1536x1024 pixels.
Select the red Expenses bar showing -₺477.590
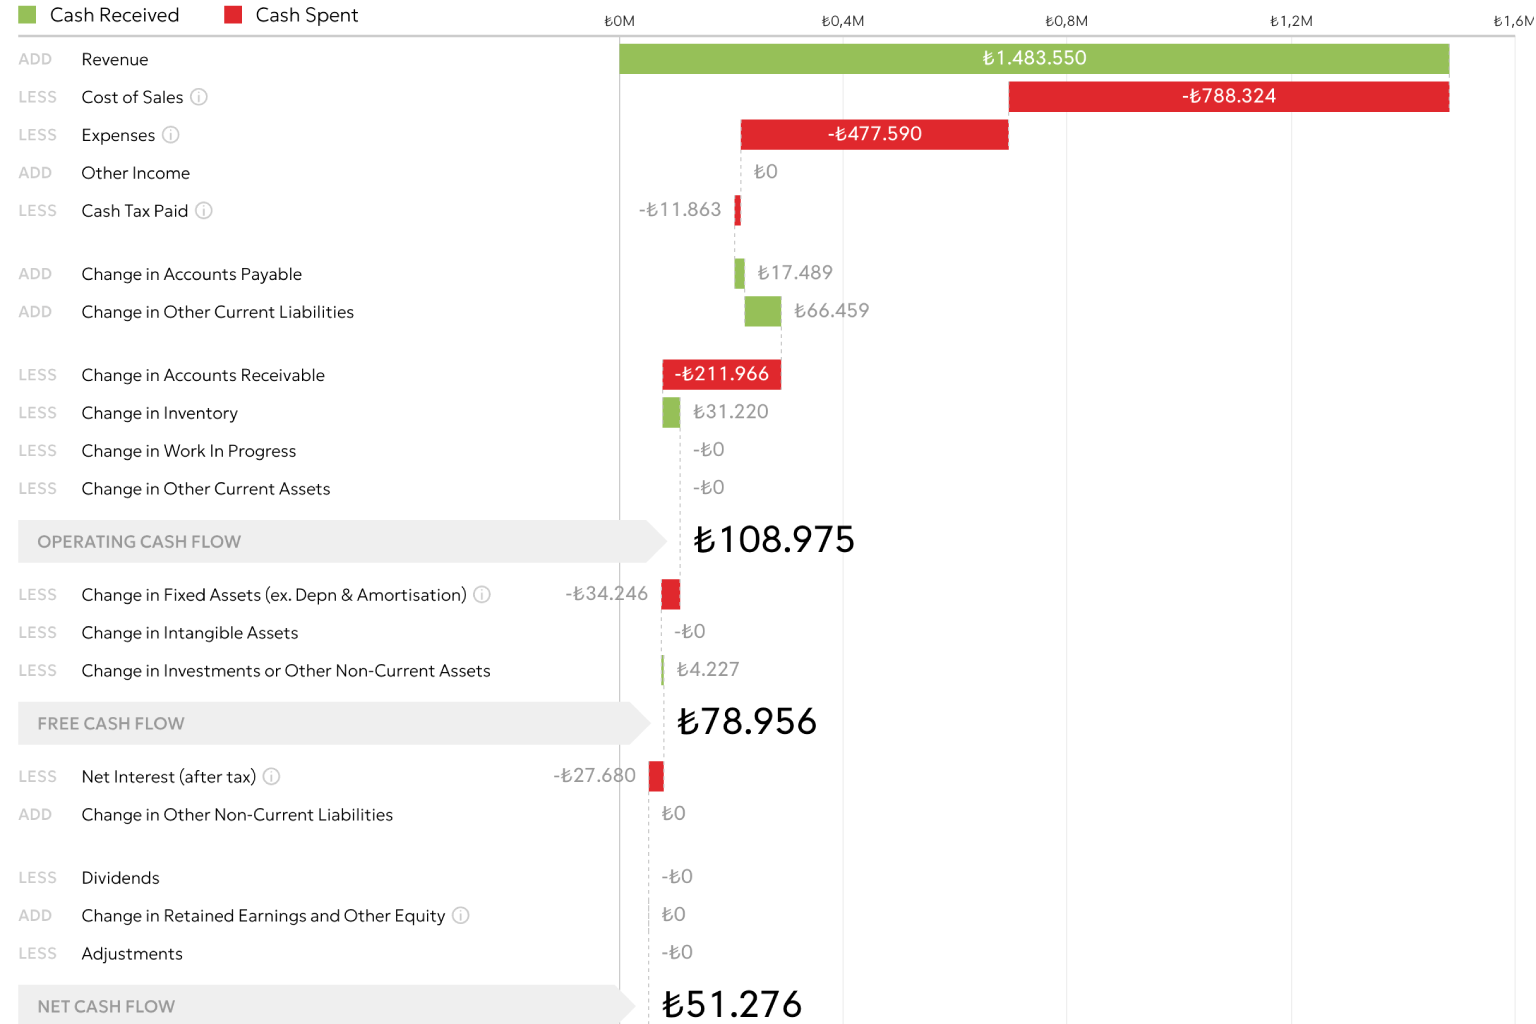coord(874,135)
